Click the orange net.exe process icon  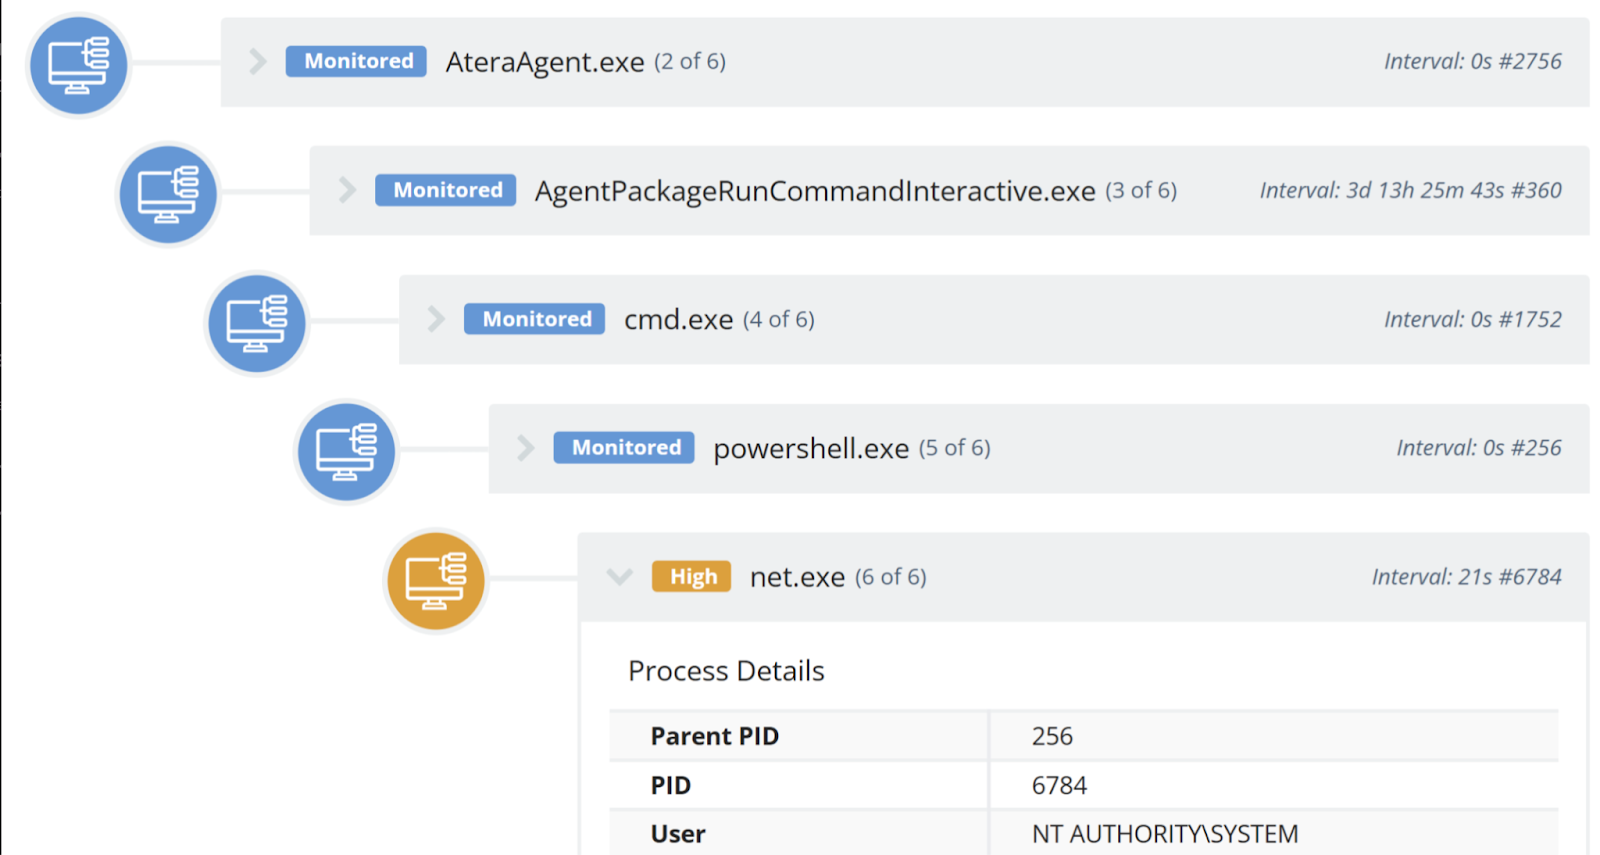[x=435, y=580]
